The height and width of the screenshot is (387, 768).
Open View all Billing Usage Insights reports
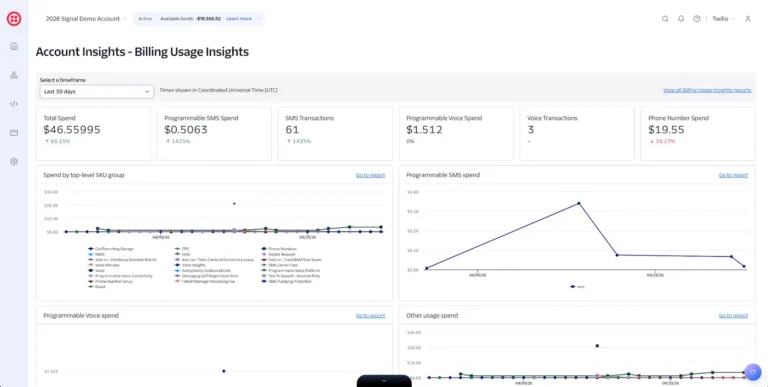click(x=707, y=90)
